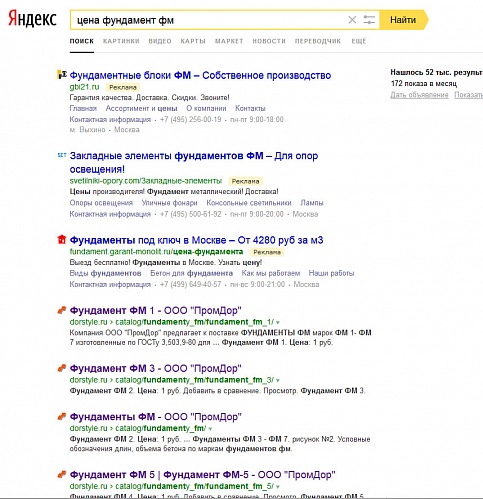Viewport: 483px width, 499px height.
Task: Click the Яндекс logo
Action: tap(32, 19)
